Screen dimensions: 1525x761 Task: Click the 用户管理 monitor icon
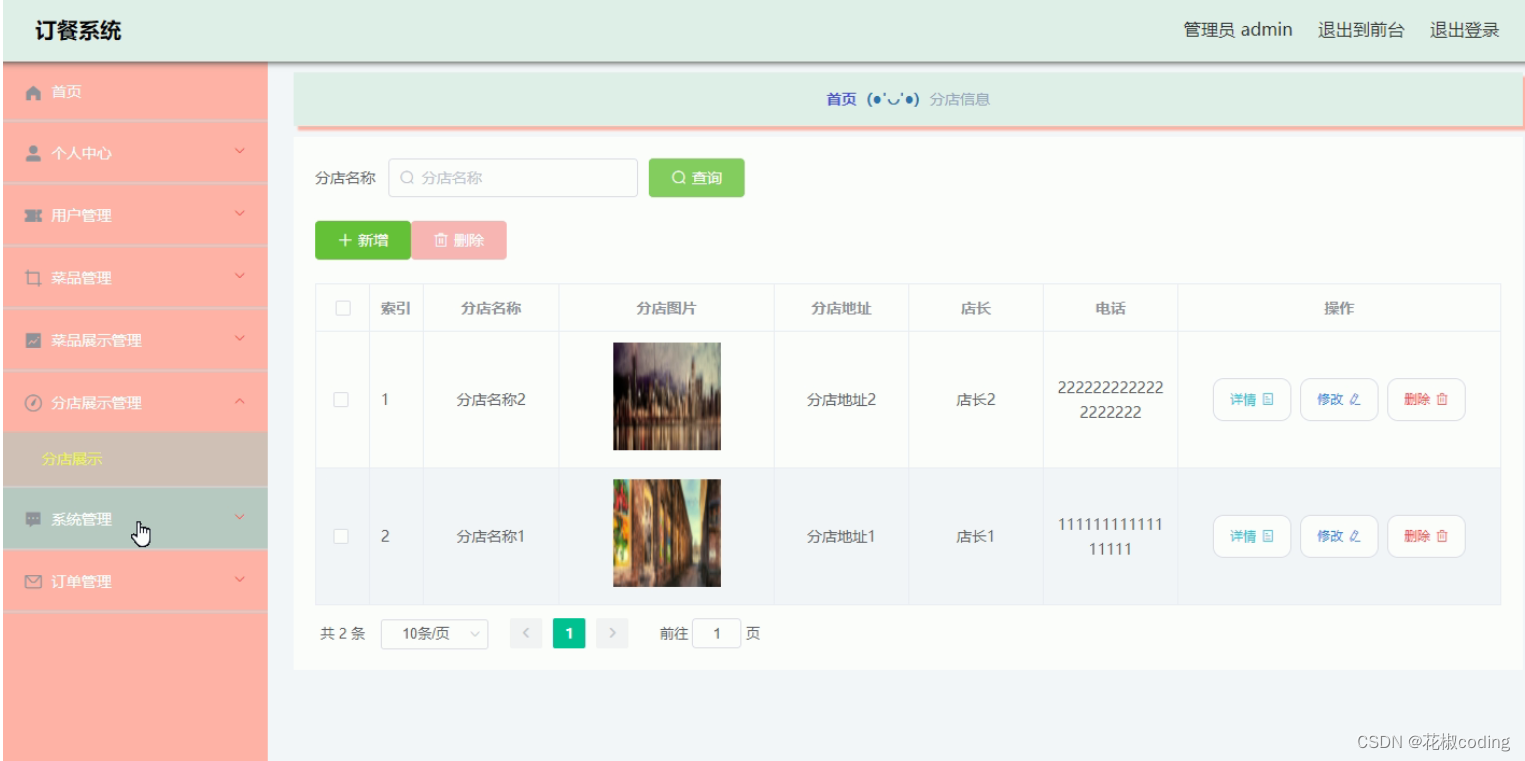[32, 214]
